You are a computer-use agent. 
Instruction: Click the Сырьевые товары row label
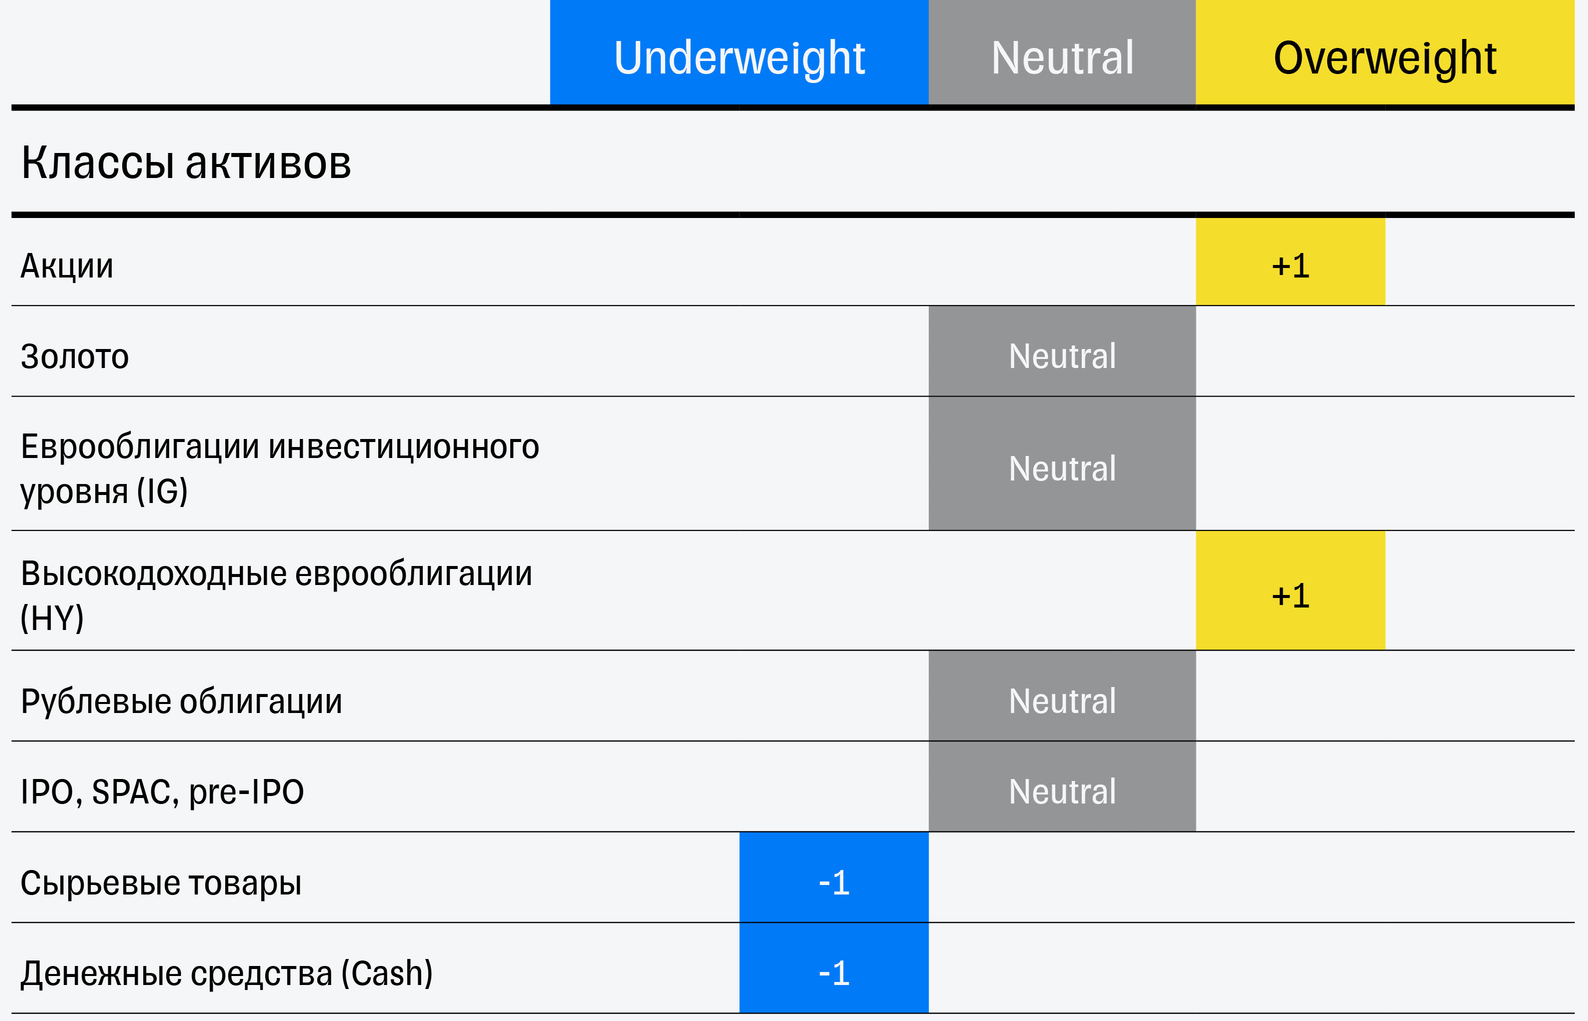pos(161,883)
